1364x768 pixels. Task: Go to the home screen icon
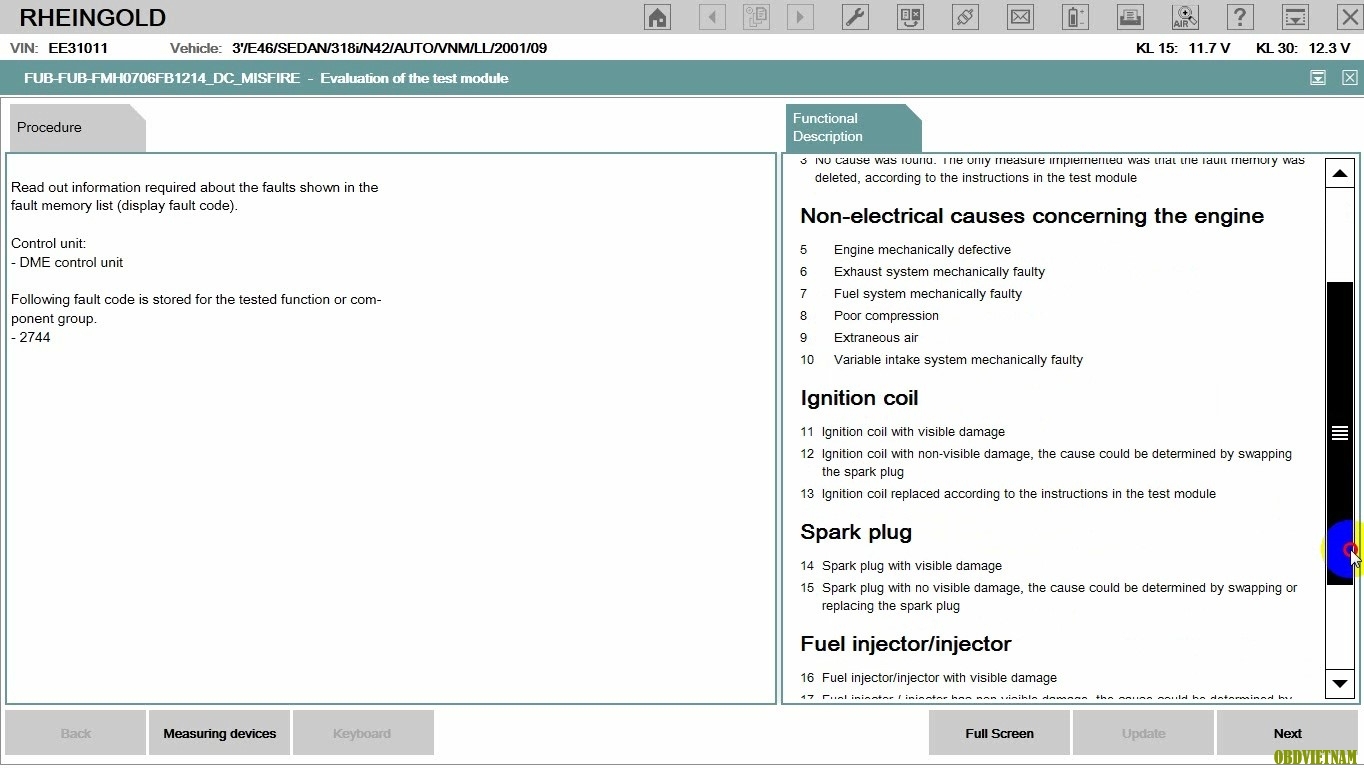click(x=657, y=17)
